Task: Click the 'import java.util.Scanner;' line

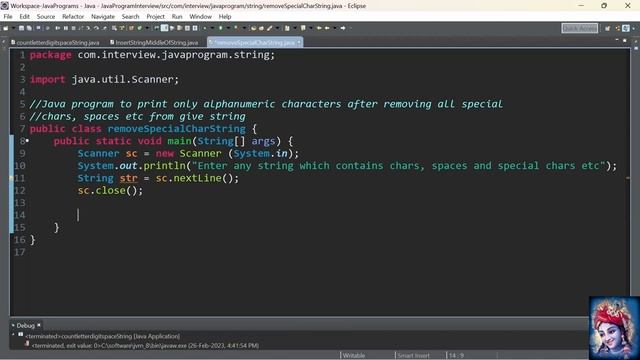Action: [x=104, y=80]
